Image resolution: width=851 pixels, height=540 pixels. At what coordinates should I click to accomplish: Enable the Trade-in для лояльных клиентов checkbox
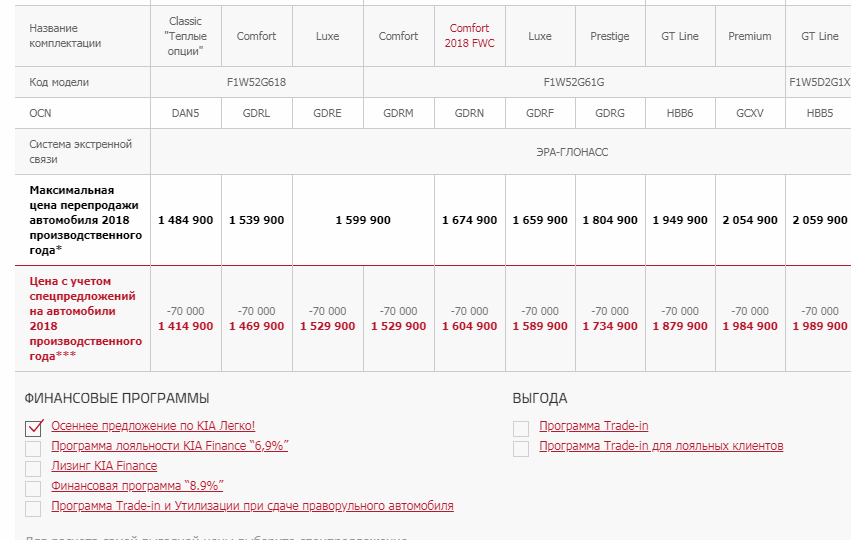521,448
